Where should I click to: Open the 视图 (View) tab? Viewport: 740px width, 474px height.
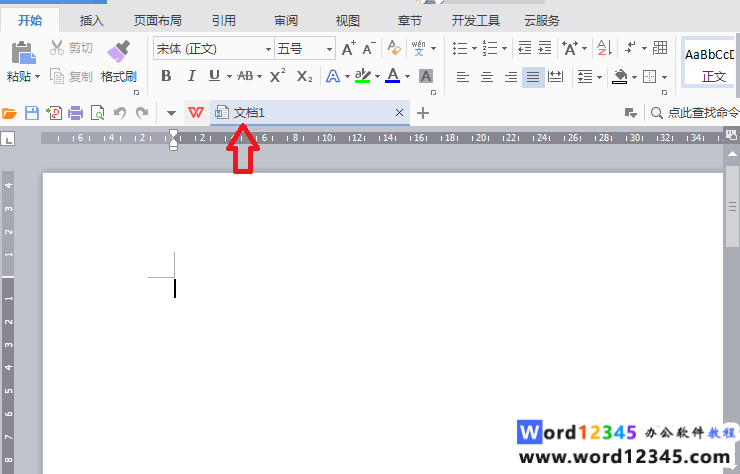point(348,20)
